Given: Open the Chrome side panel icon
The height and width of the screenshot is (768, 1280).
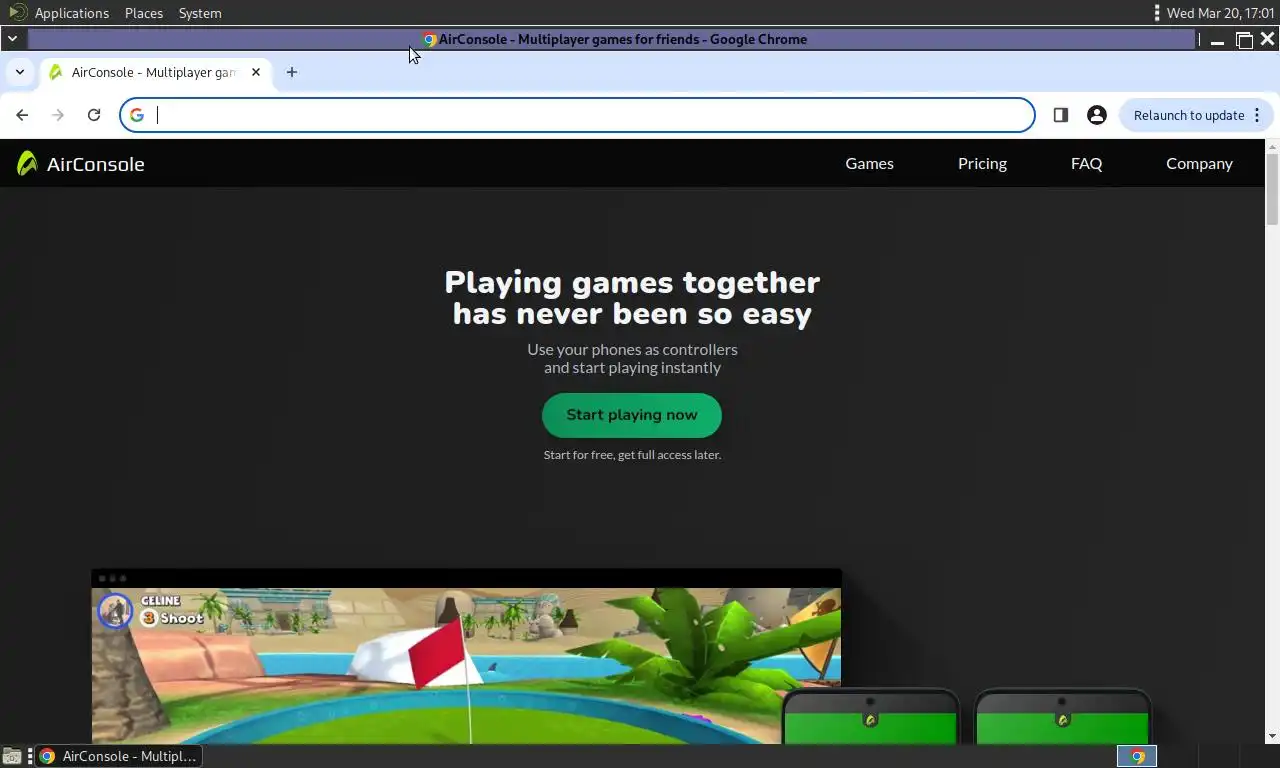Looking at the screenshot, I should (x=1061, y=115).
